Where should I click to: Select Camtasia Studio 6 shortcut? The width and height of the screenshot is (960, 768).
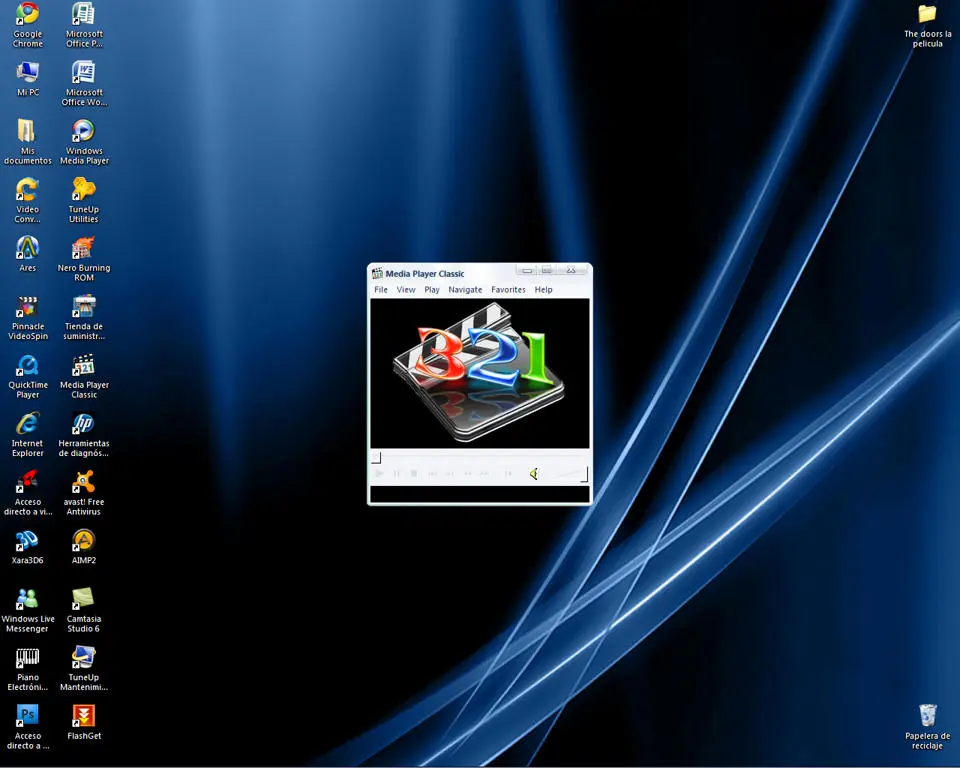tap(84, 610)
